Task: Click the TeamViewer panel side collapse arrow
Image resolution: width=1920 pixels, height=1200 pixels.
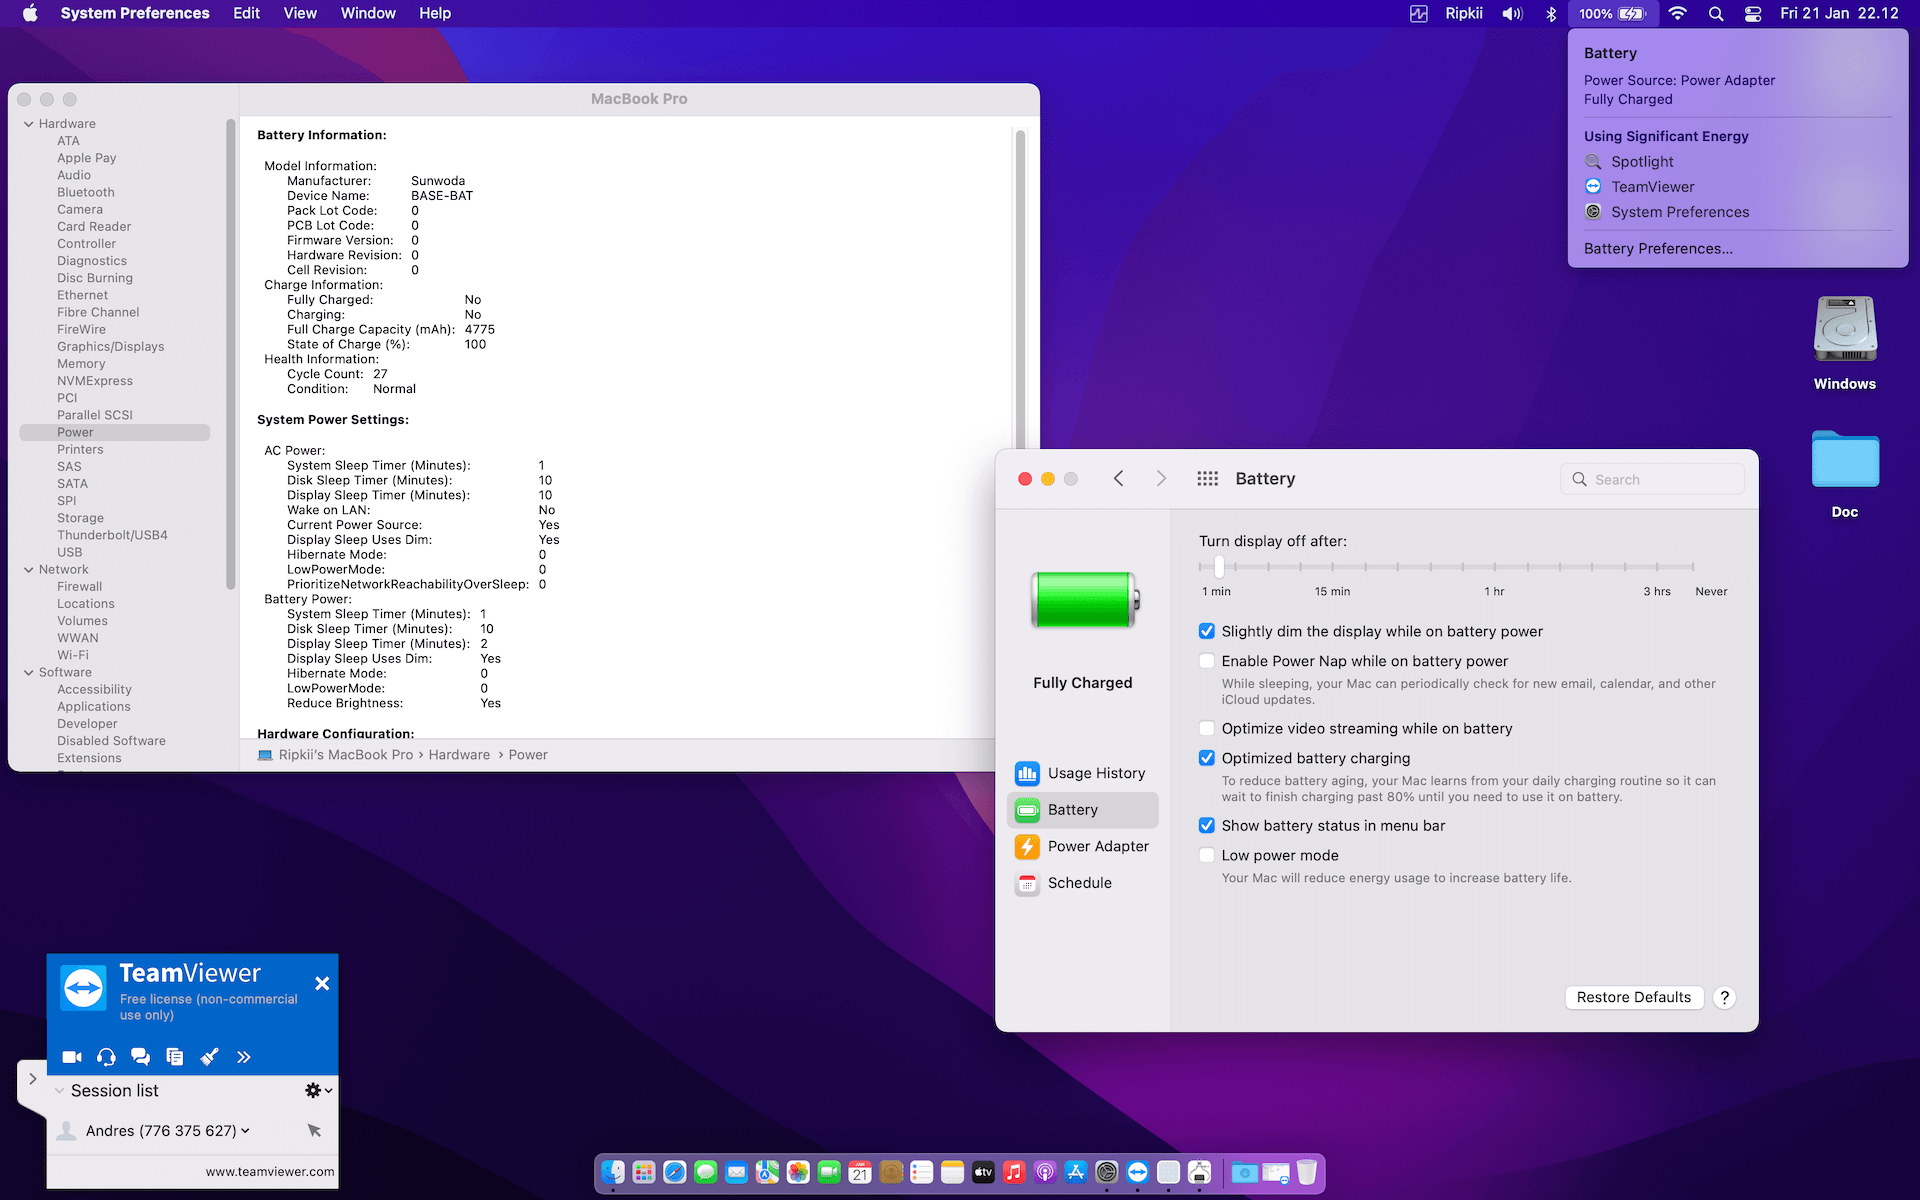Action: [x=32, y=1079]
